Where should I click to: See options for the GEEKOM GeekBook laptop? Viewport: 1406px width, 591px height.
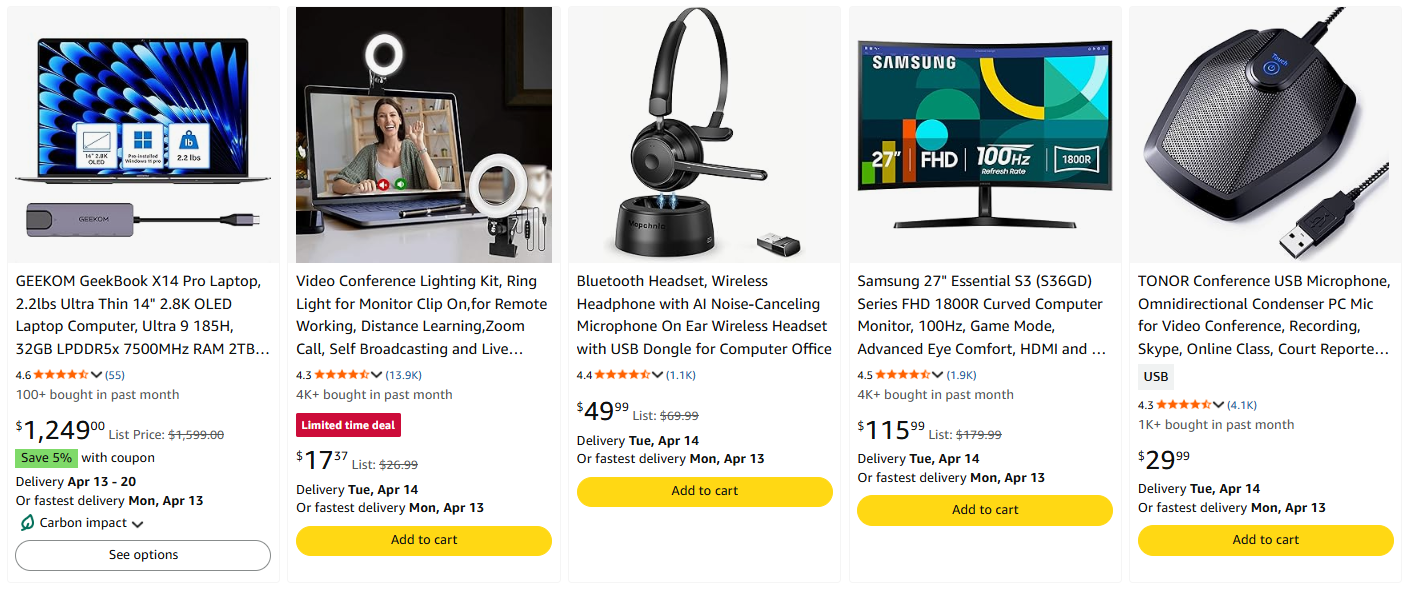tap(142, 555)
